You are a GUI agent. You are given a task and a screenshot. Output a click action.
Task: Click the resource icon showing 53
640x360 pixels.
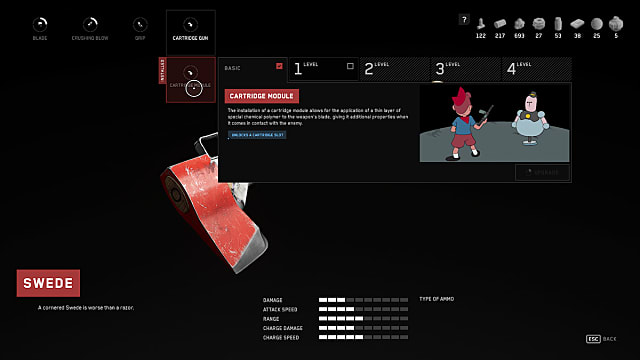click(558, 24)
